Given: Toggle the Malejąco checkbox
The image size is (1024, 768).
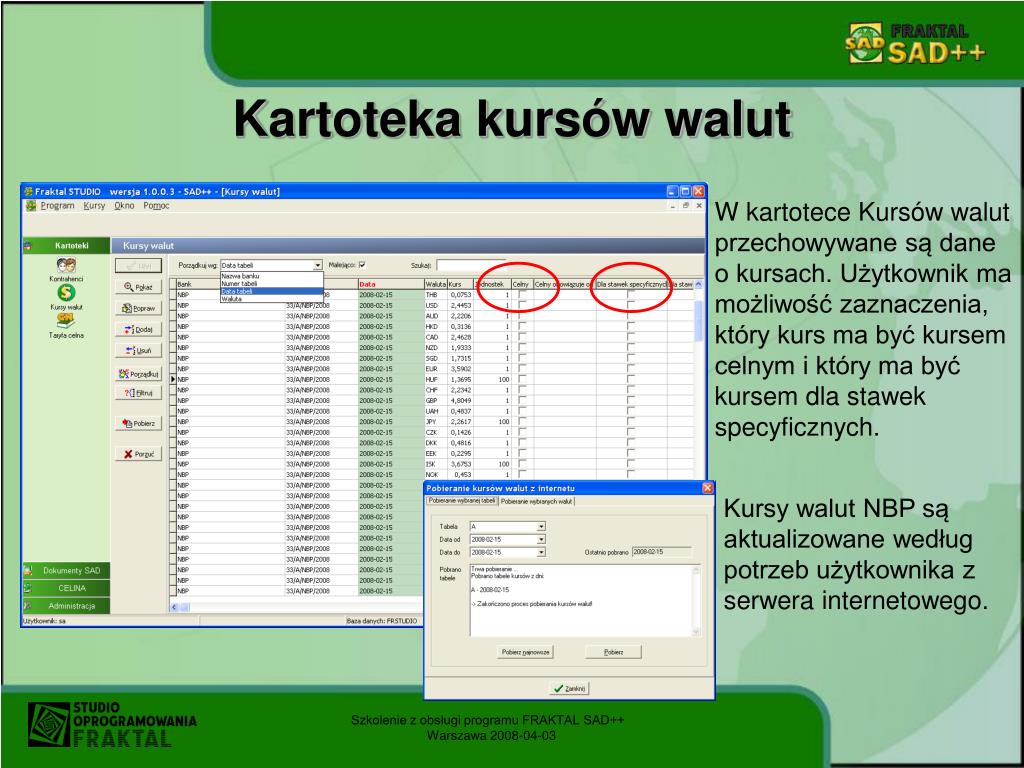Looking at the screenshot, I should point(362,265).
